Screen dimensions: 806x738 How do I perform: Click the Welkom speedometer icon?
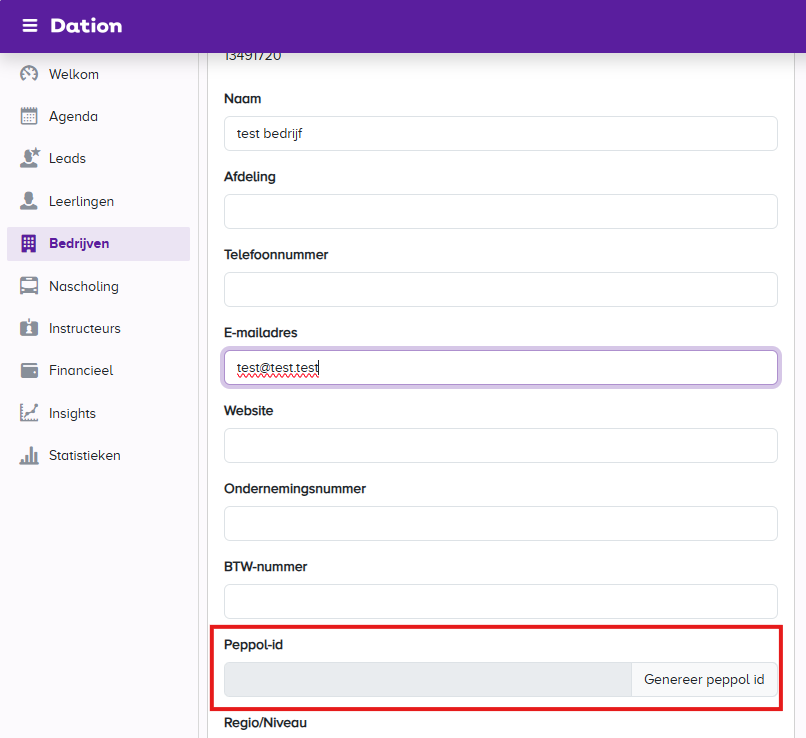click(x=29, y=74)
